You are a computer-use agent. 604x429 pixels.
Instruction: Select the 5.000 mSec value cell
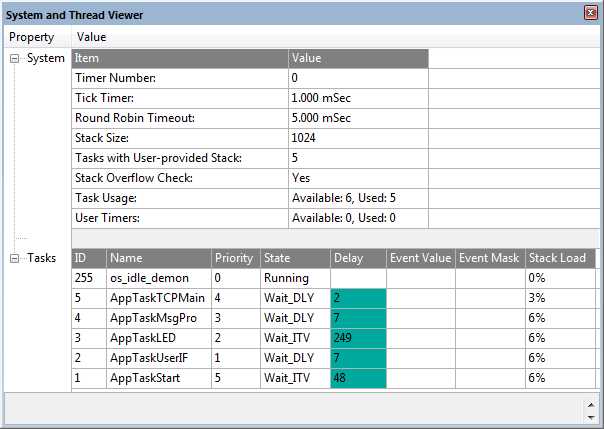358,118
